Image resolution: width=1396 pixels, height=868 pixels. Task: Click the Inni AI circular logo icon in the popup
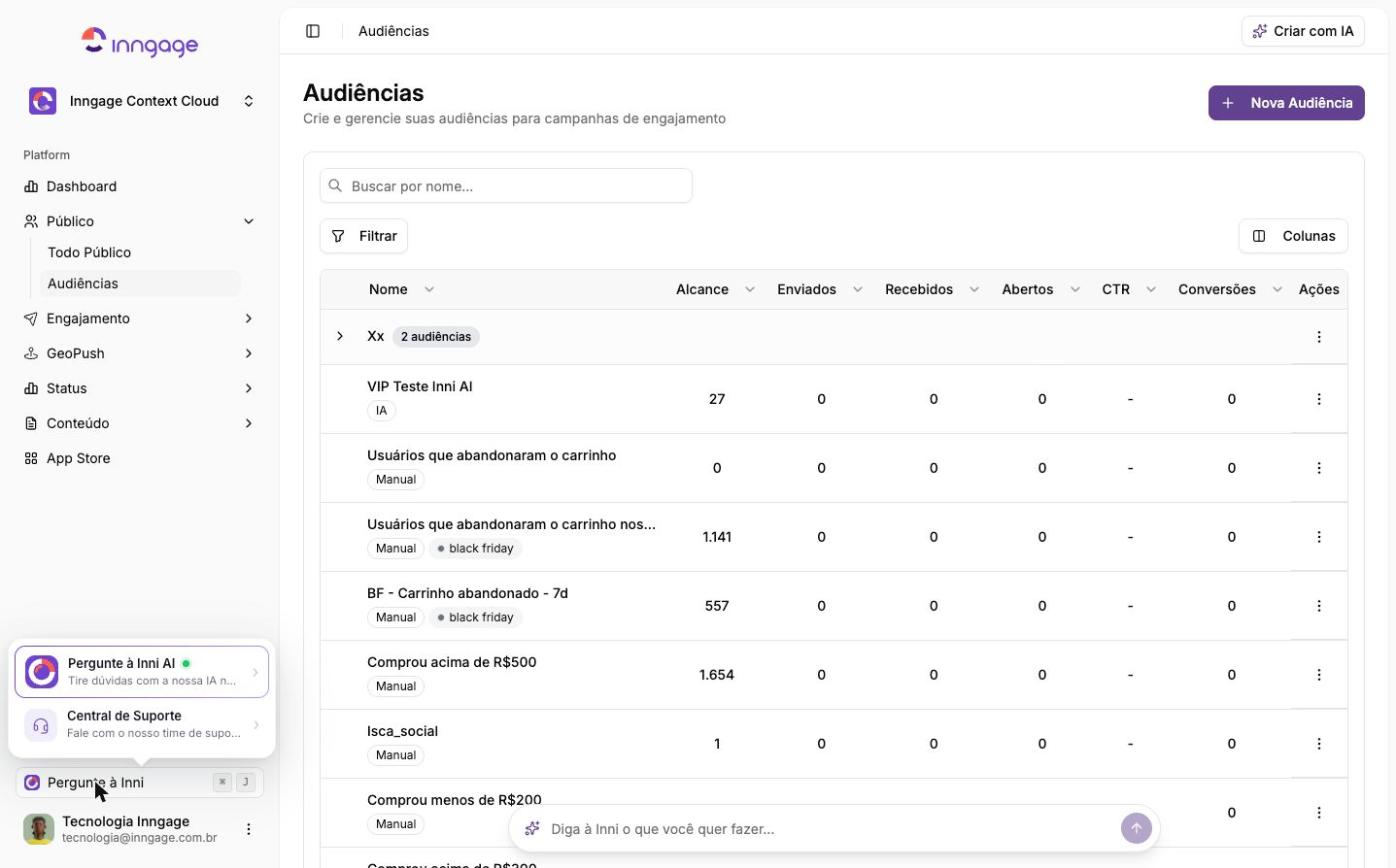point(41,672)
